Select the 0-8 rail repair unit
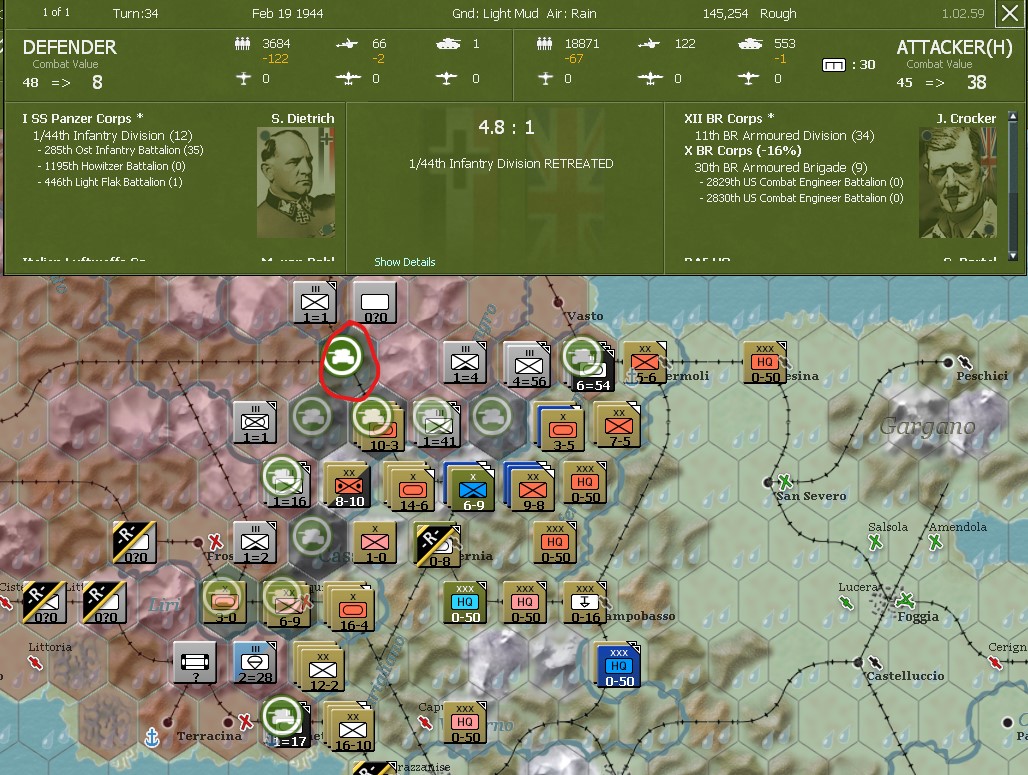The image size is (1028, 775). (437, 544)
